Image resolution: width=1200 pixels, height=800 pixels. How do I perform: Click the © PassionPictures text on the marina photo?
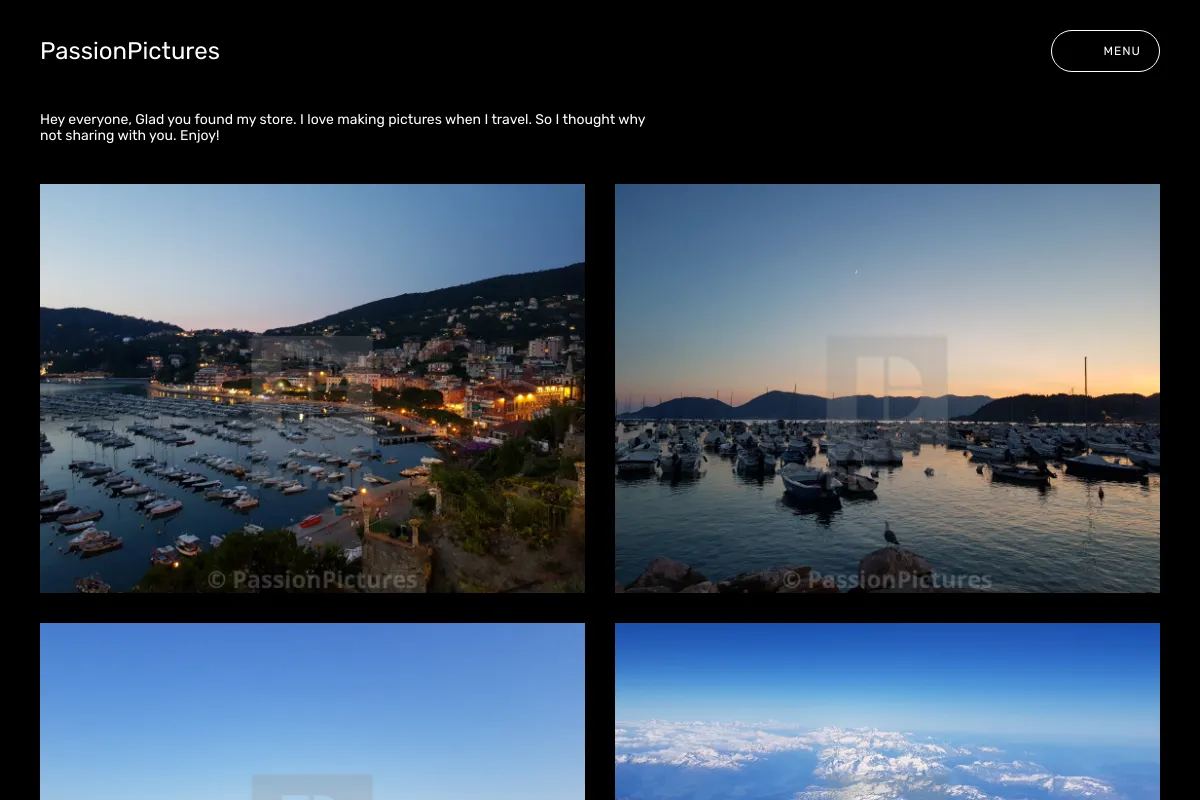[312, 580]
